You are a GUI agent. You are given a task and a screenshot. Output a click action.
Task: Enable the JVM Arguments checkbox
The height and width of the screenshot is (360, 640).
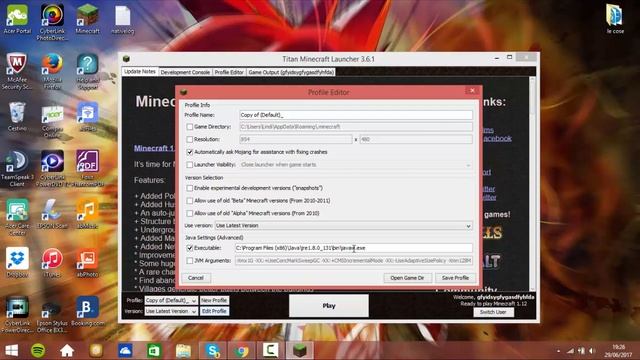189,261
